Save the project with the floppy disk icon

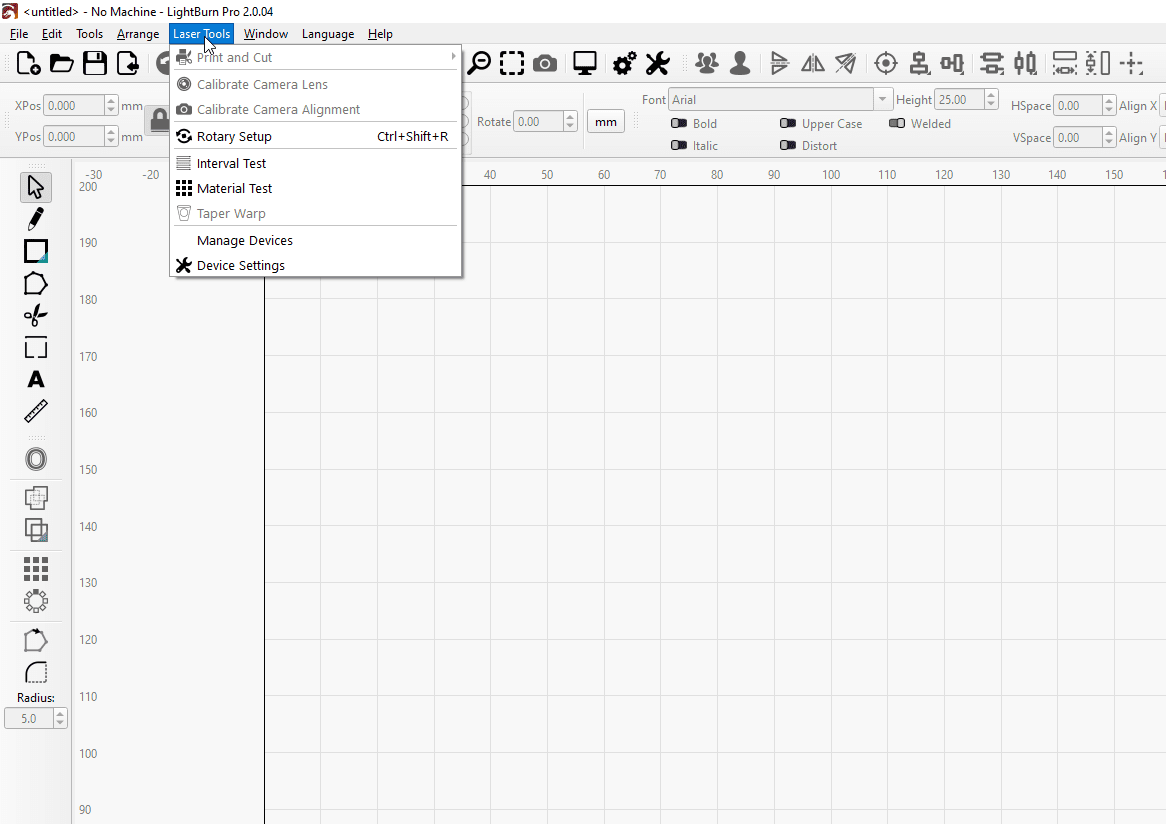pos(95,63)
